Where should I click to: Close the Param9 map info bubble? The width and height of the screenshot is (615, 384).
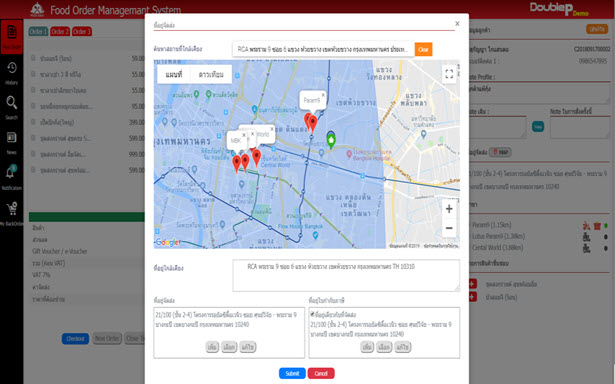pyautogui.click(x=323, y=95)
